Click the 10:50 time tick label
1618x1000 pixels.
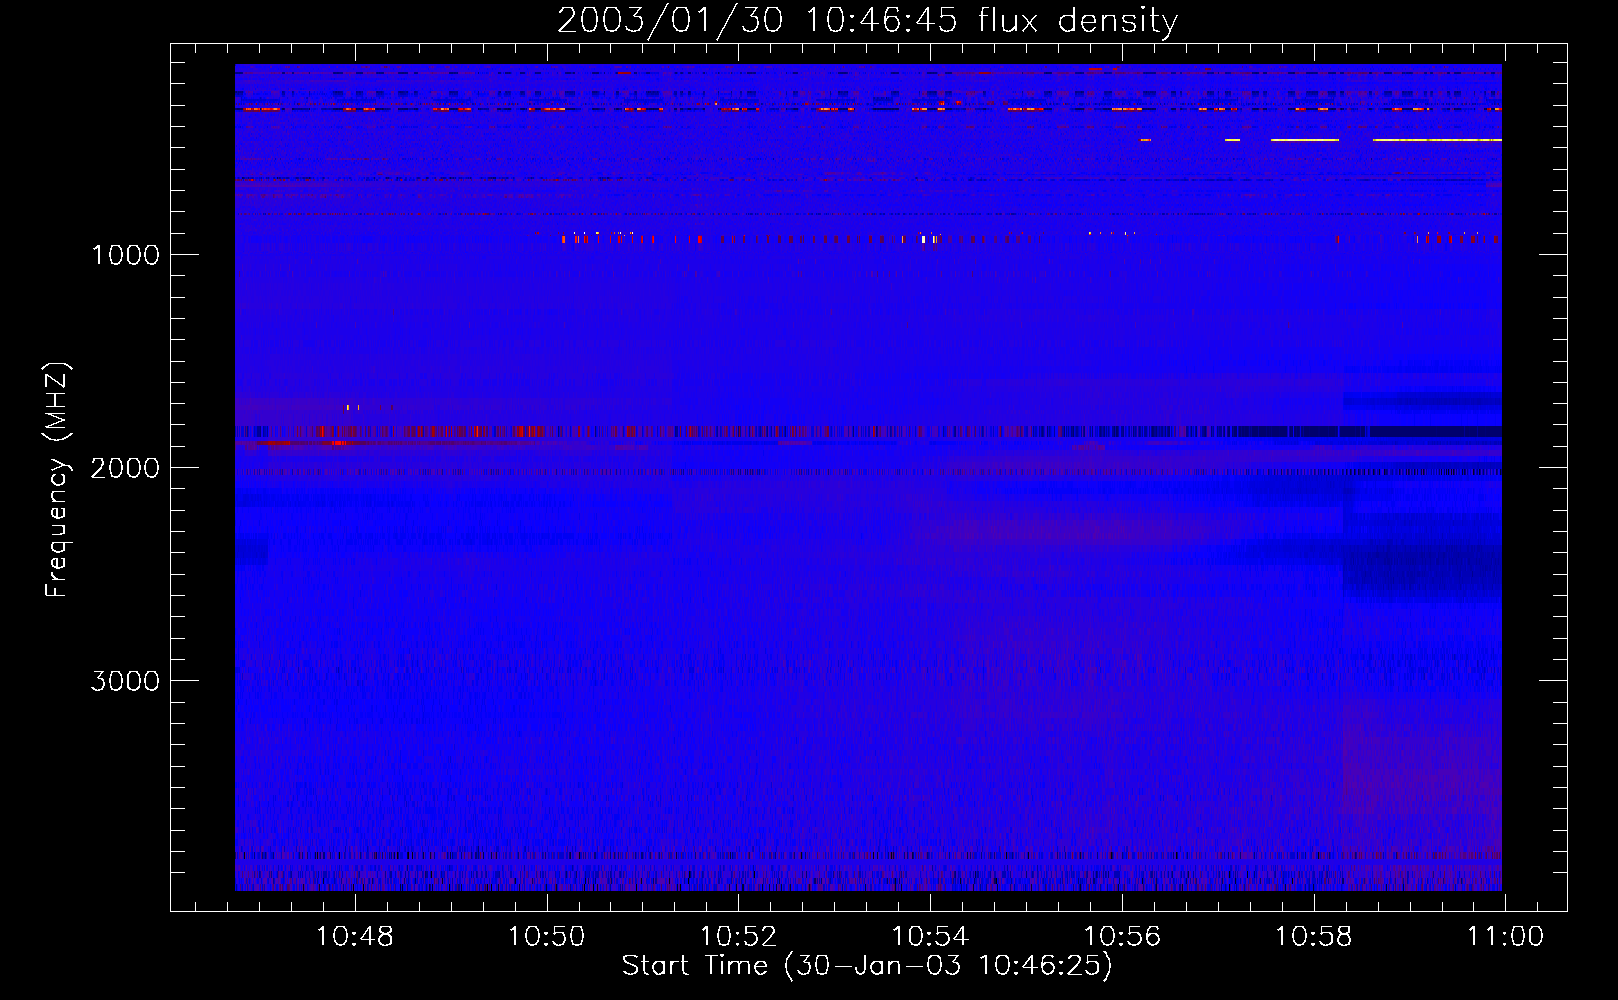pos(547,937)
